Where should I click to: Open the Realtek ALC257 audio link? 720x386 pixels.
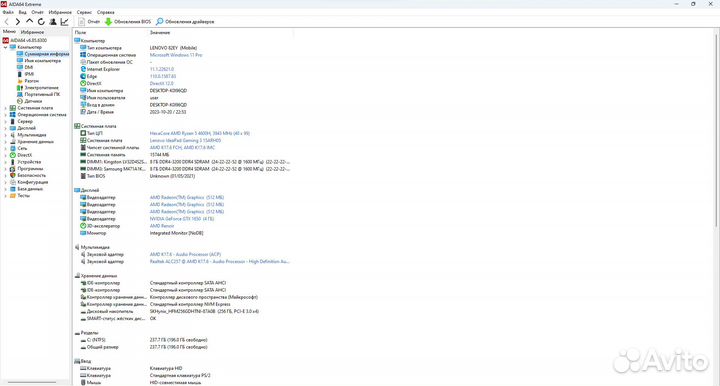tap(219, 262)
